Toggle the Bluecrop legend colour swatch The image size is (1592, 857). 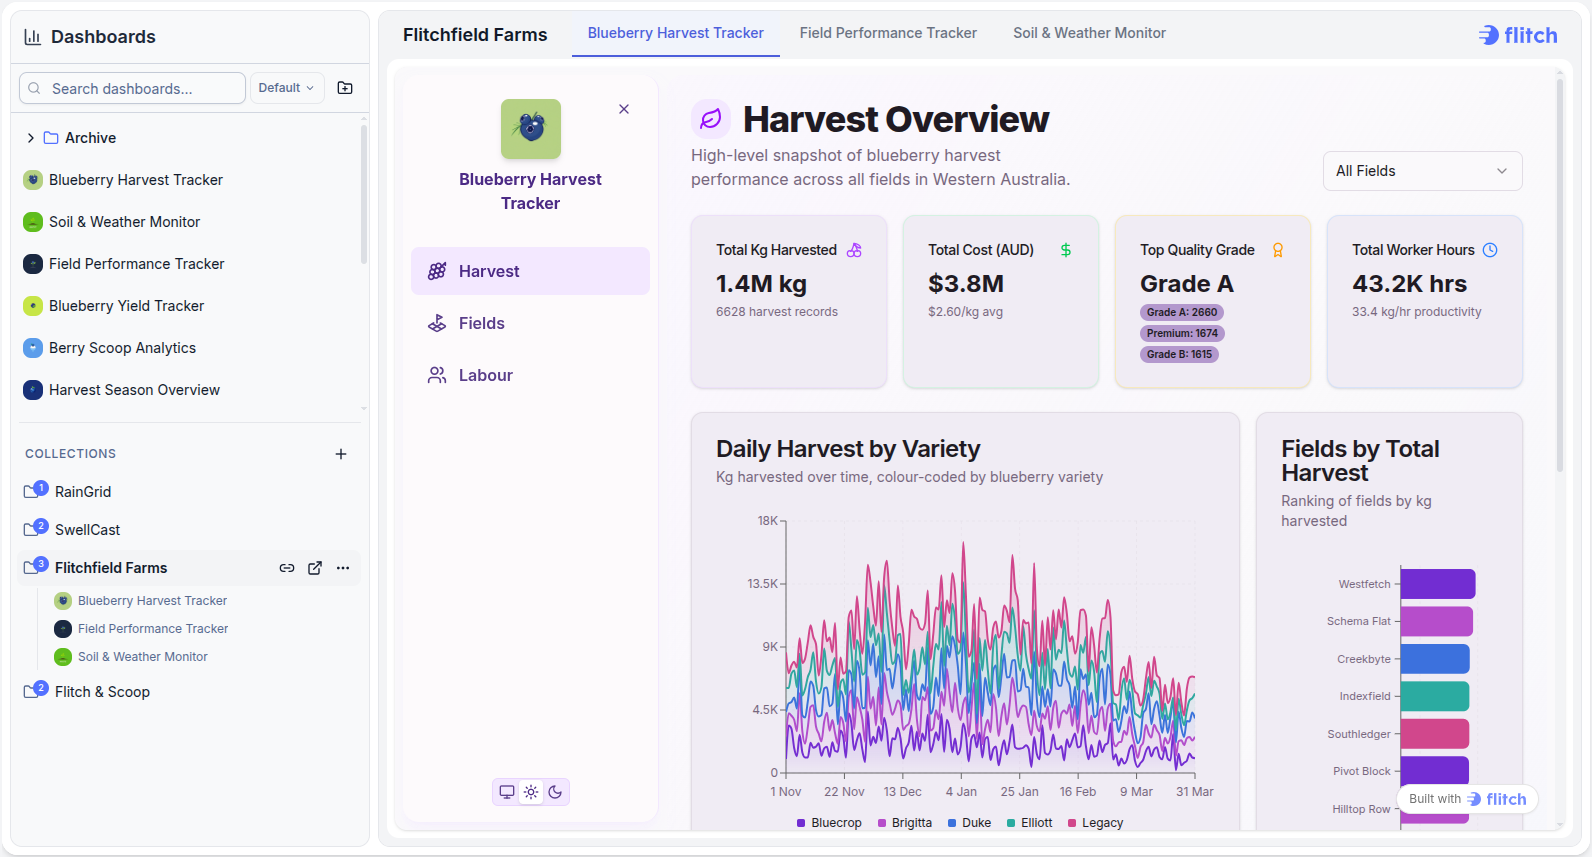(801, 823)
